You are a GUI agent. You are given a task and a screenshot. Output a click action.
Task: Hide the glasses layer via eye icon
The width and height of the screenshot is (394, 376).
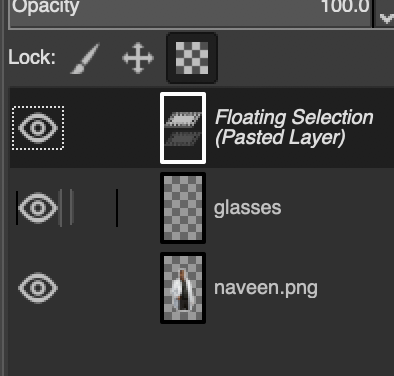click(x=38, y=208)
